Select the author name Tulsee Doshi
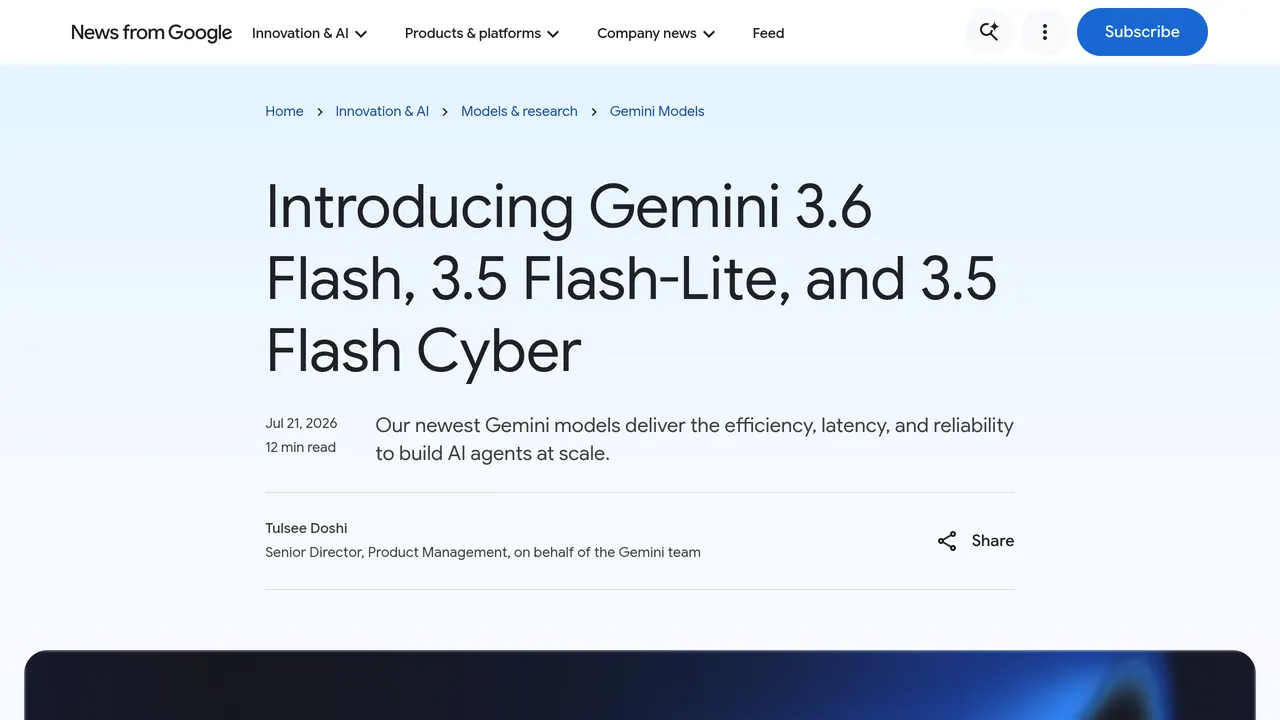Viewport: 1280px width, 720px height. click(x=306, y=528)
